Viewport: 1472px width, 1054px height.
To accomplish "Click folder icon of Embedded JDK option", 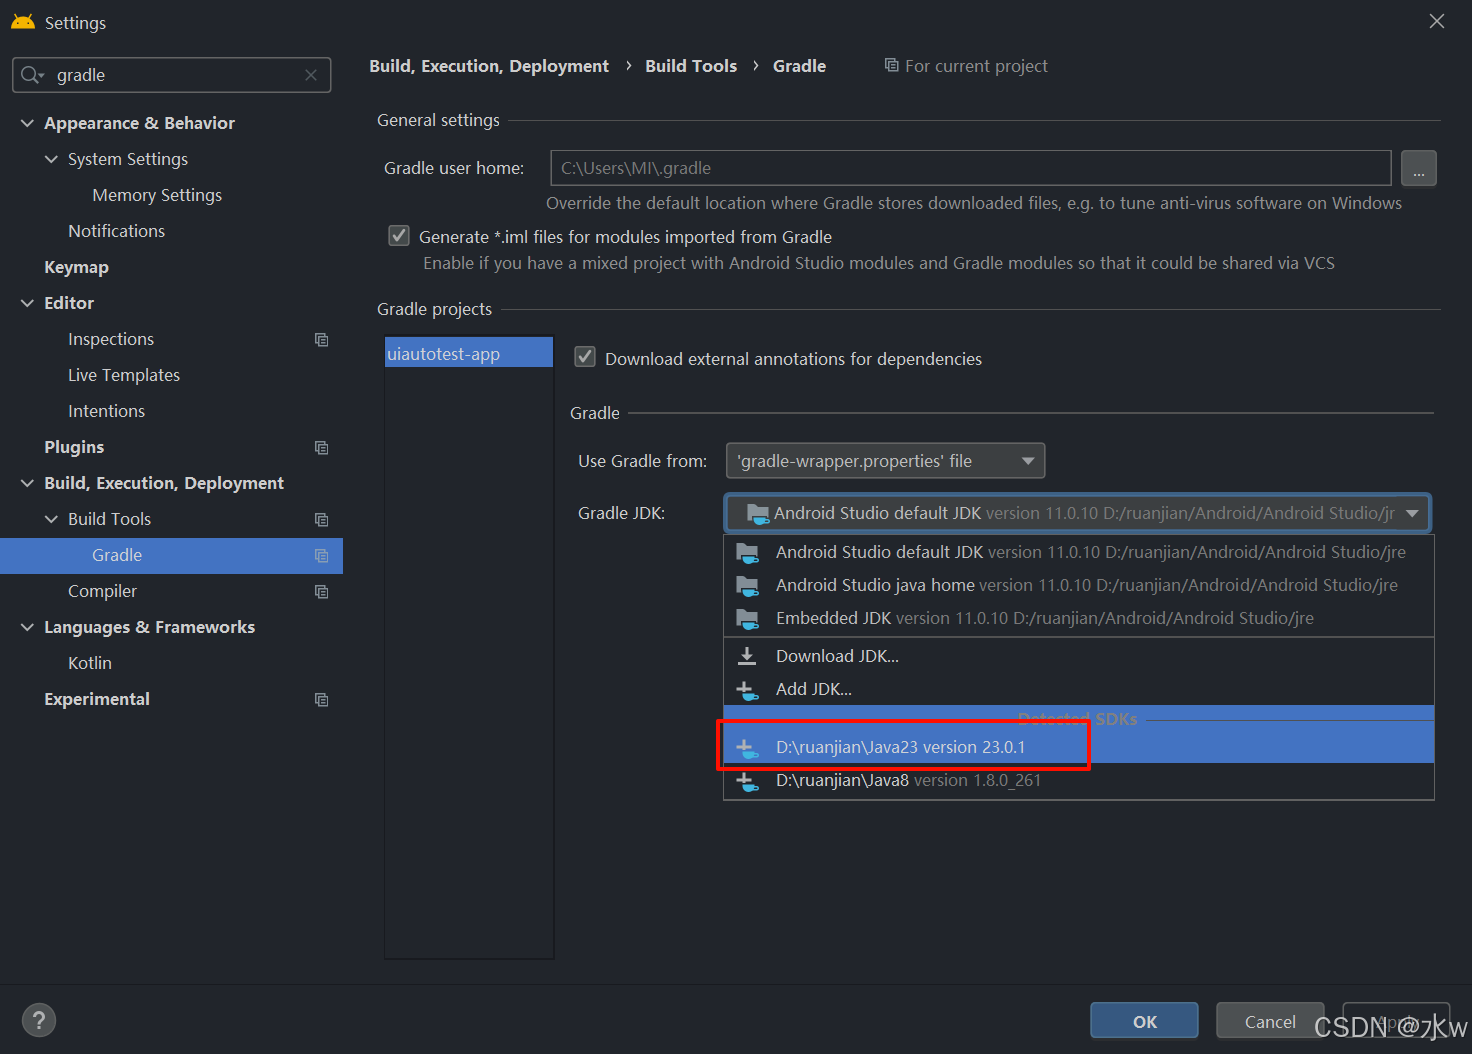I will [747, 619].
